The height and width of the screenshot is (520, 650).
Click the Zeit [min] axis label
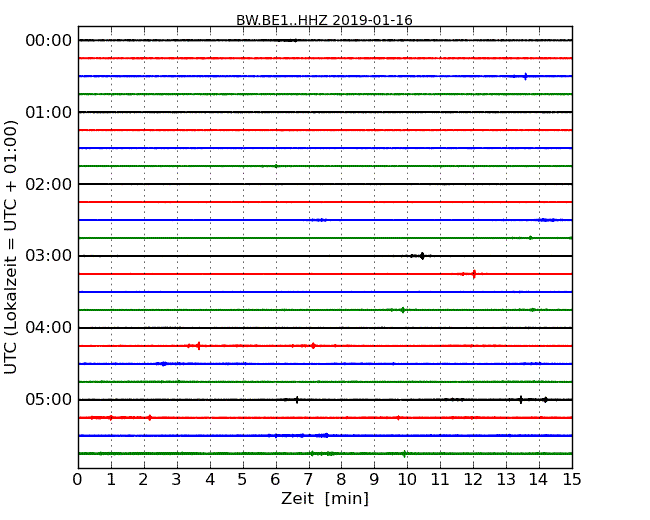point(325,498)
